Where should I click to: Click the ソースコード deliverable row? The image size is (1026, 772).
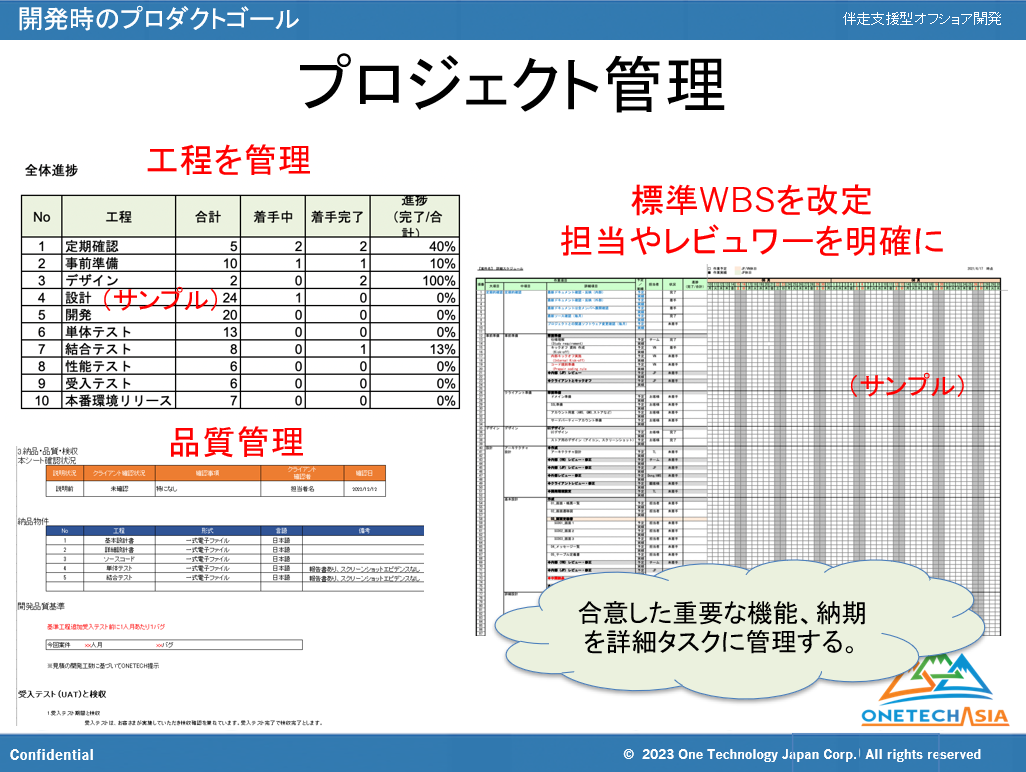point(235,559)
